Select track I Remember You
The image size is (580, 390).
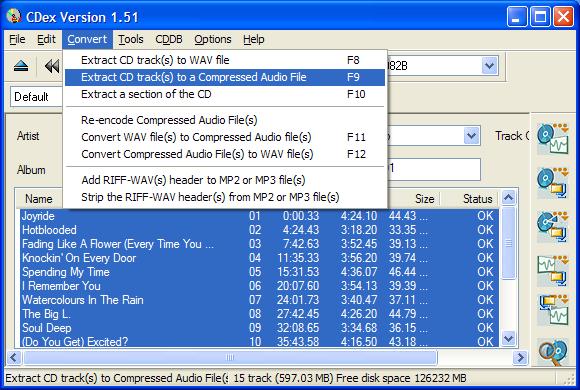61,286
